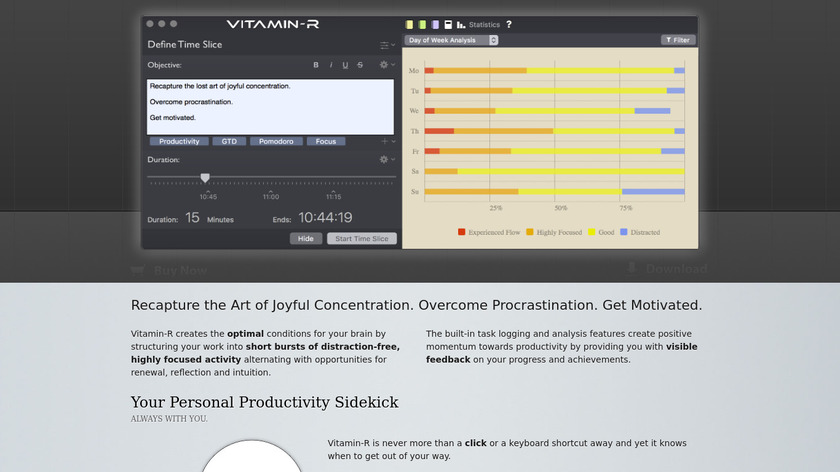Screen dimensions: 840x472
Task: Click the "Define Time Slice" heading
Action: pyautogui.click(x=185, y=44)
